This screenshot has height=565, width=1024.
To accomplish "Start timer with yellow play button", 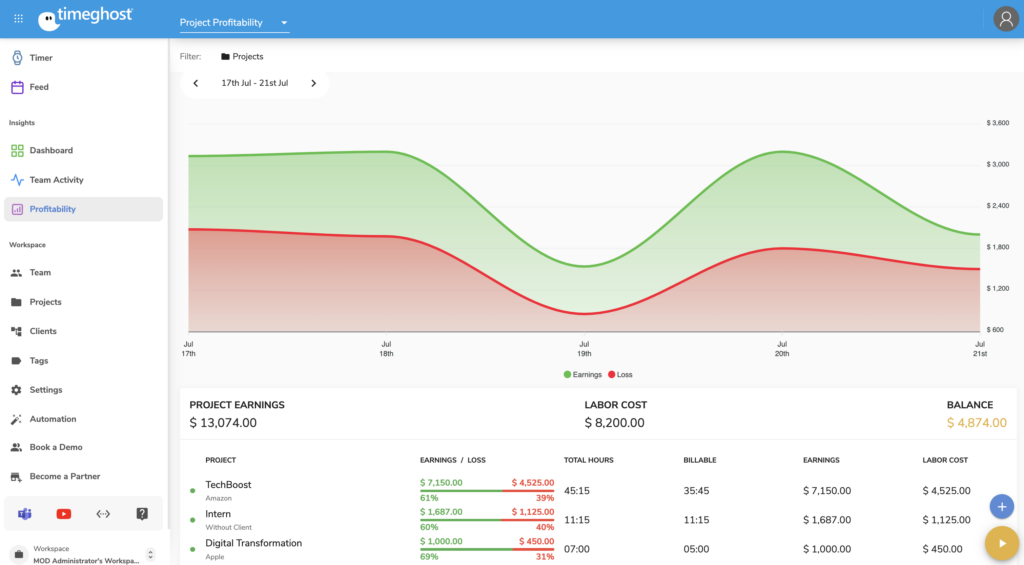I will pyautogui.click(x=1001, y=543).
